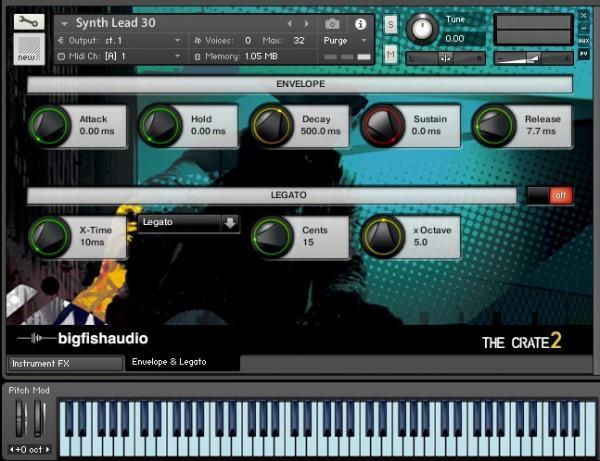The image size is (600, 461).
Task: Click the Release knob
Action: (x=492, y=125)
